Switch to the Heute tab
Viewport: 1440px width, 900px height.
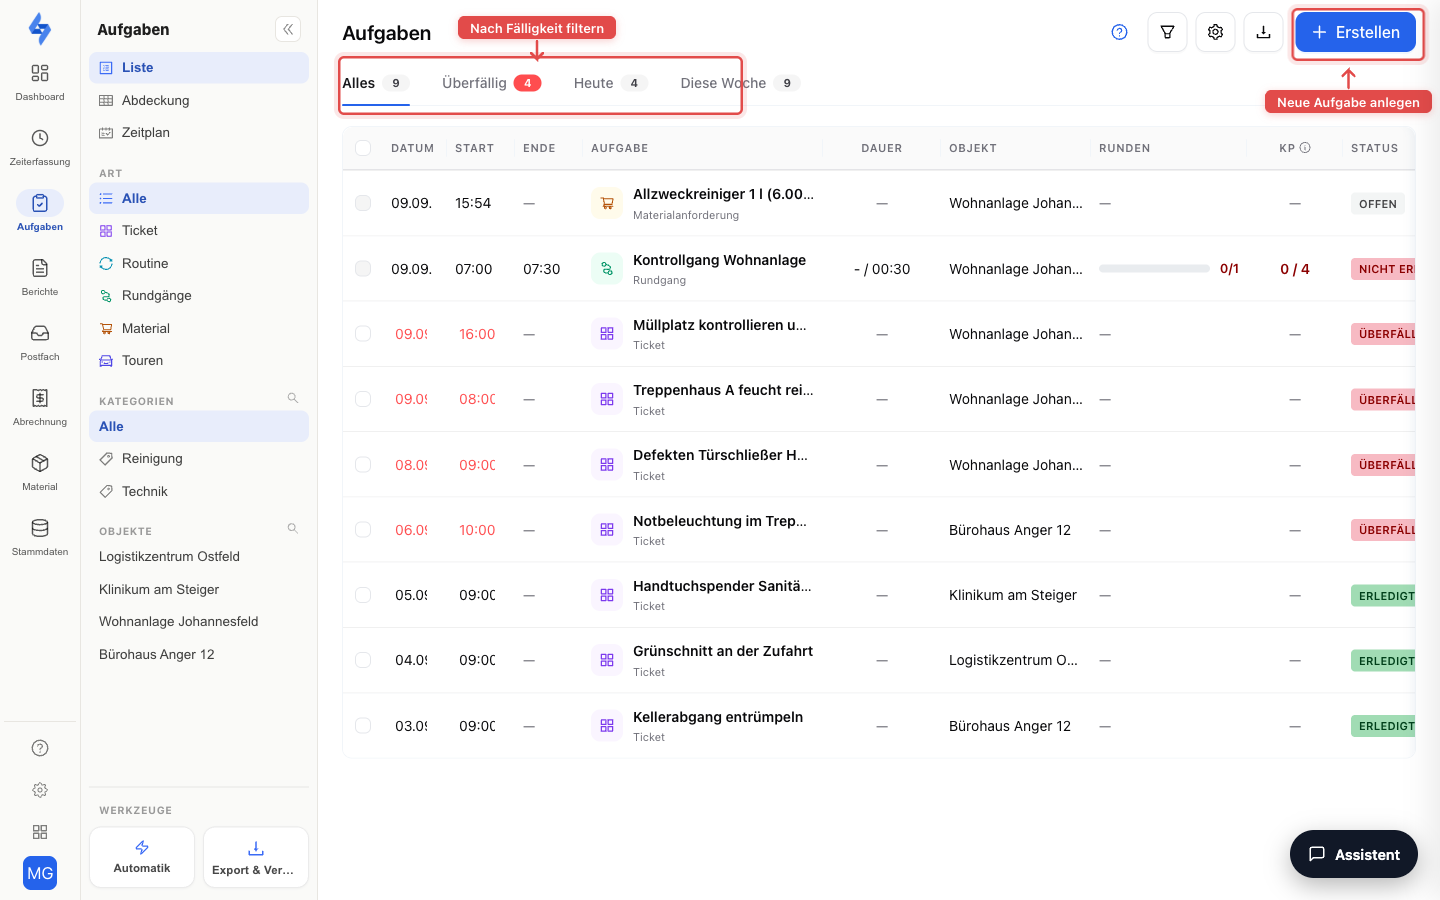[610, 83]
